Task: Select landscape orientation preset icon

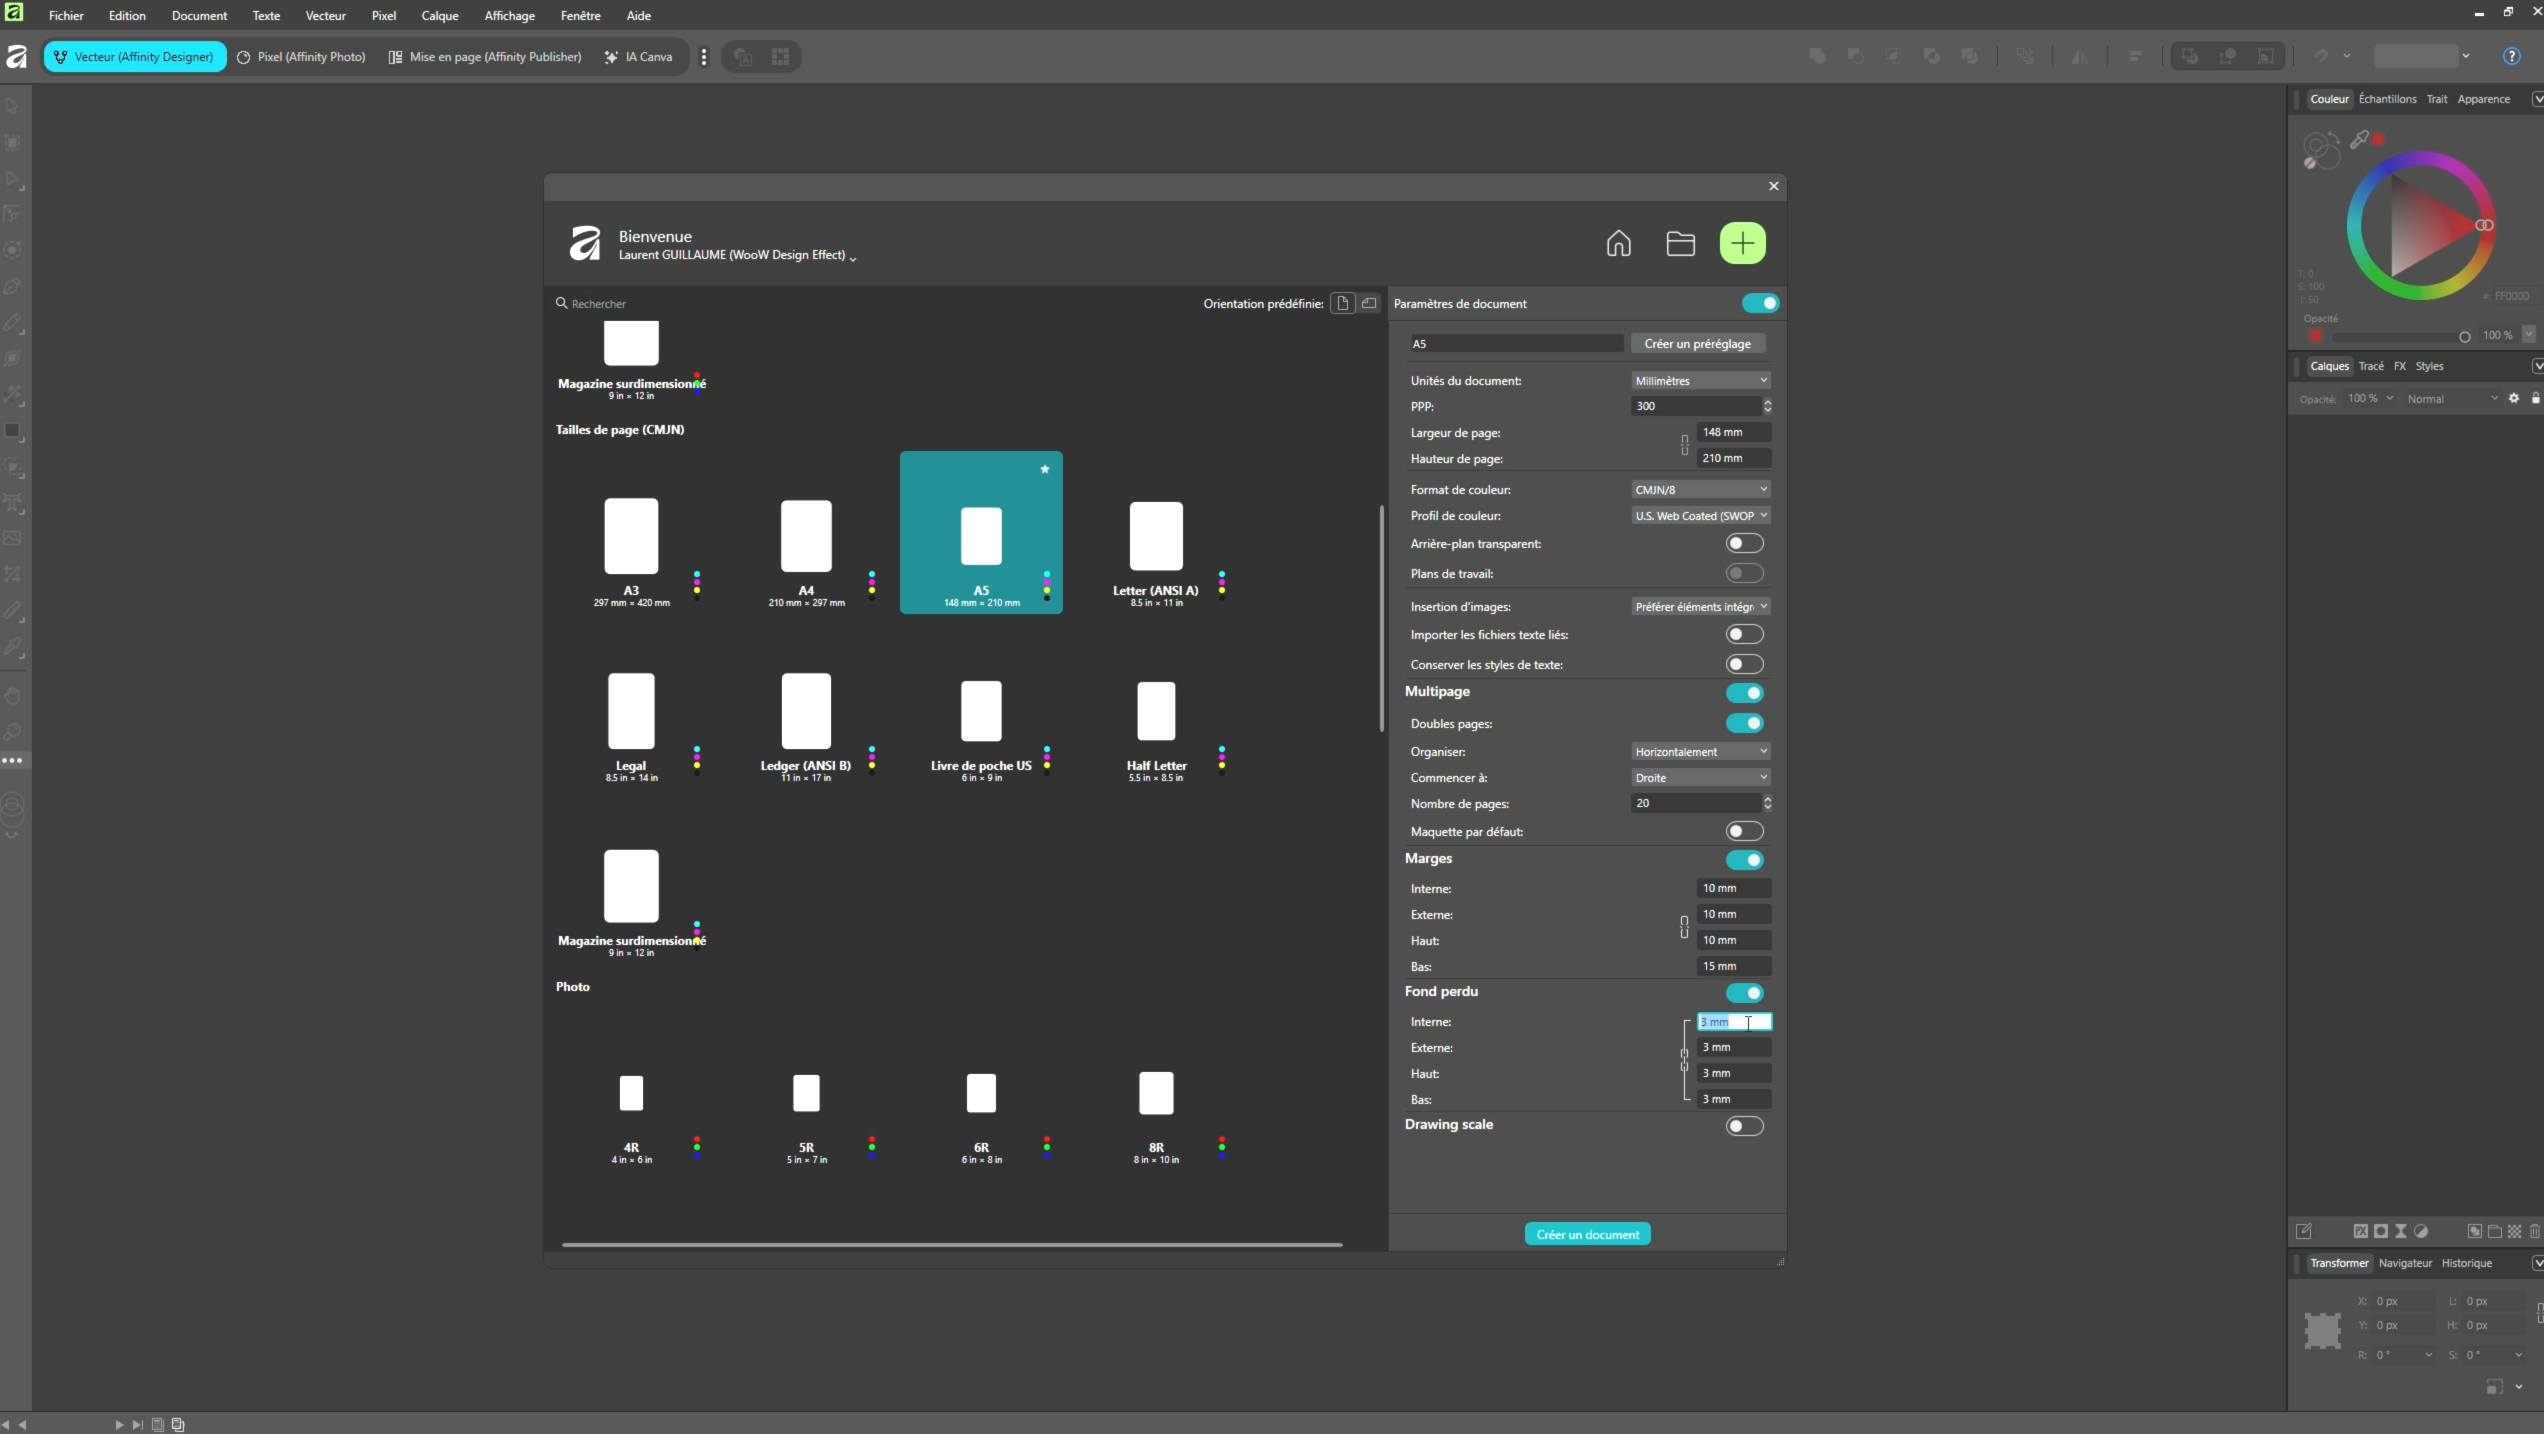Action: 1369,303
